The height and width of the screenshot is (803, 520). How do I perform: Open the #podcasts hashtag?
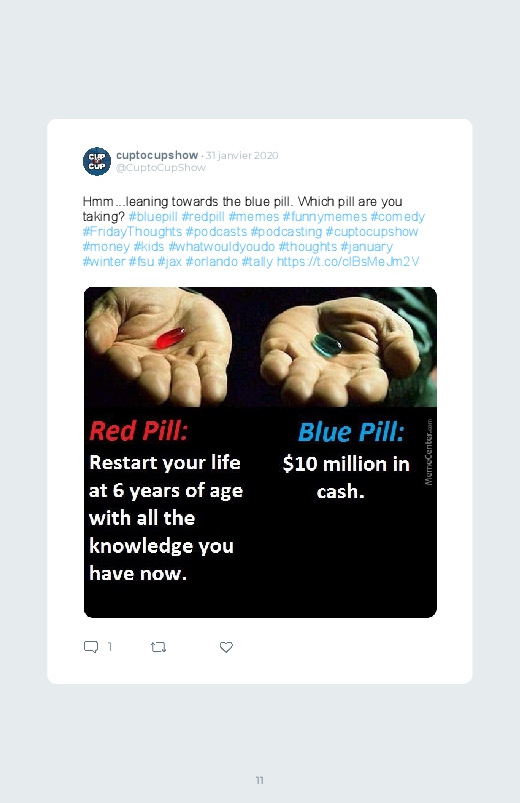tap(216, 231)
